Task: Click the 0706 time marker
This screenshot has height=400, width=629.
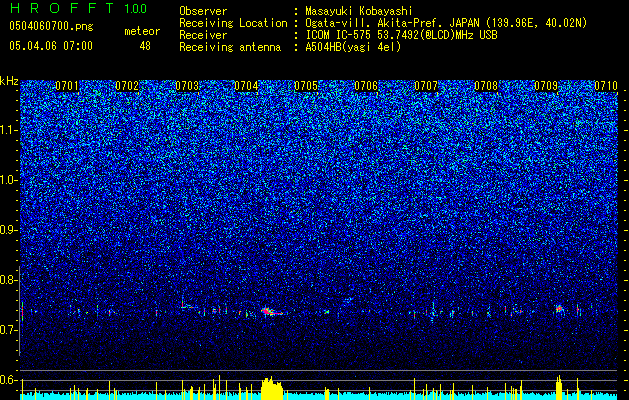Action: 366,86
